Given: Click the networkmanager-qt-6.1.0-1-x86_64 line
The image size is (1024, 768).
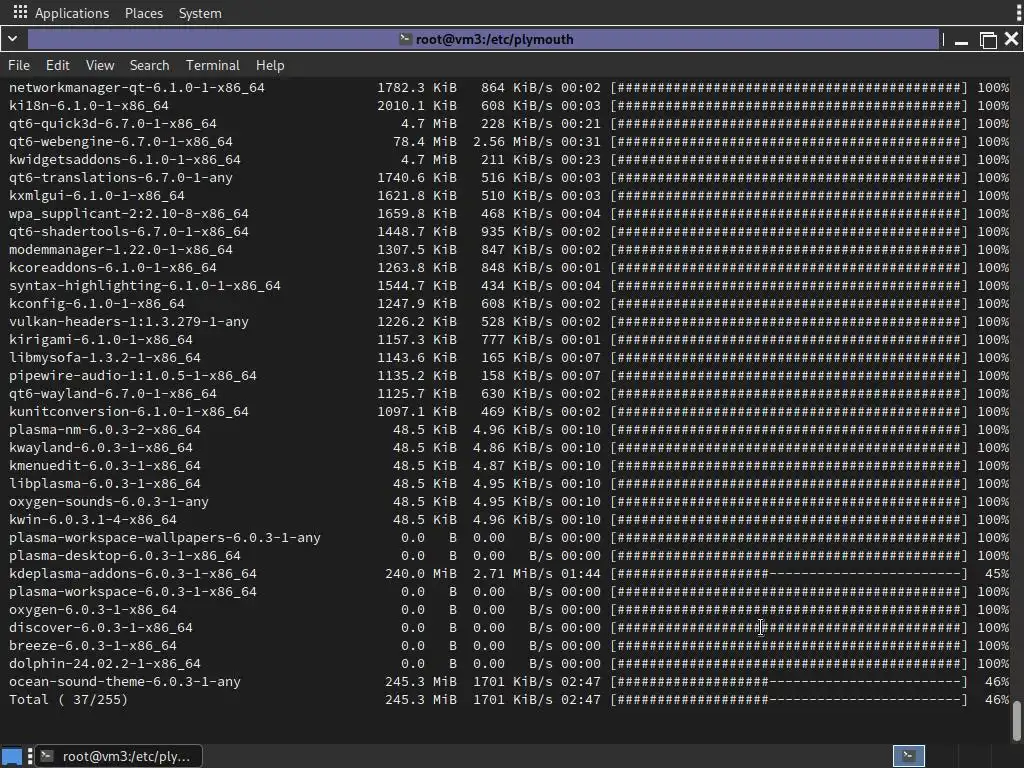Looking at the screenshot, I should (509, 88).
